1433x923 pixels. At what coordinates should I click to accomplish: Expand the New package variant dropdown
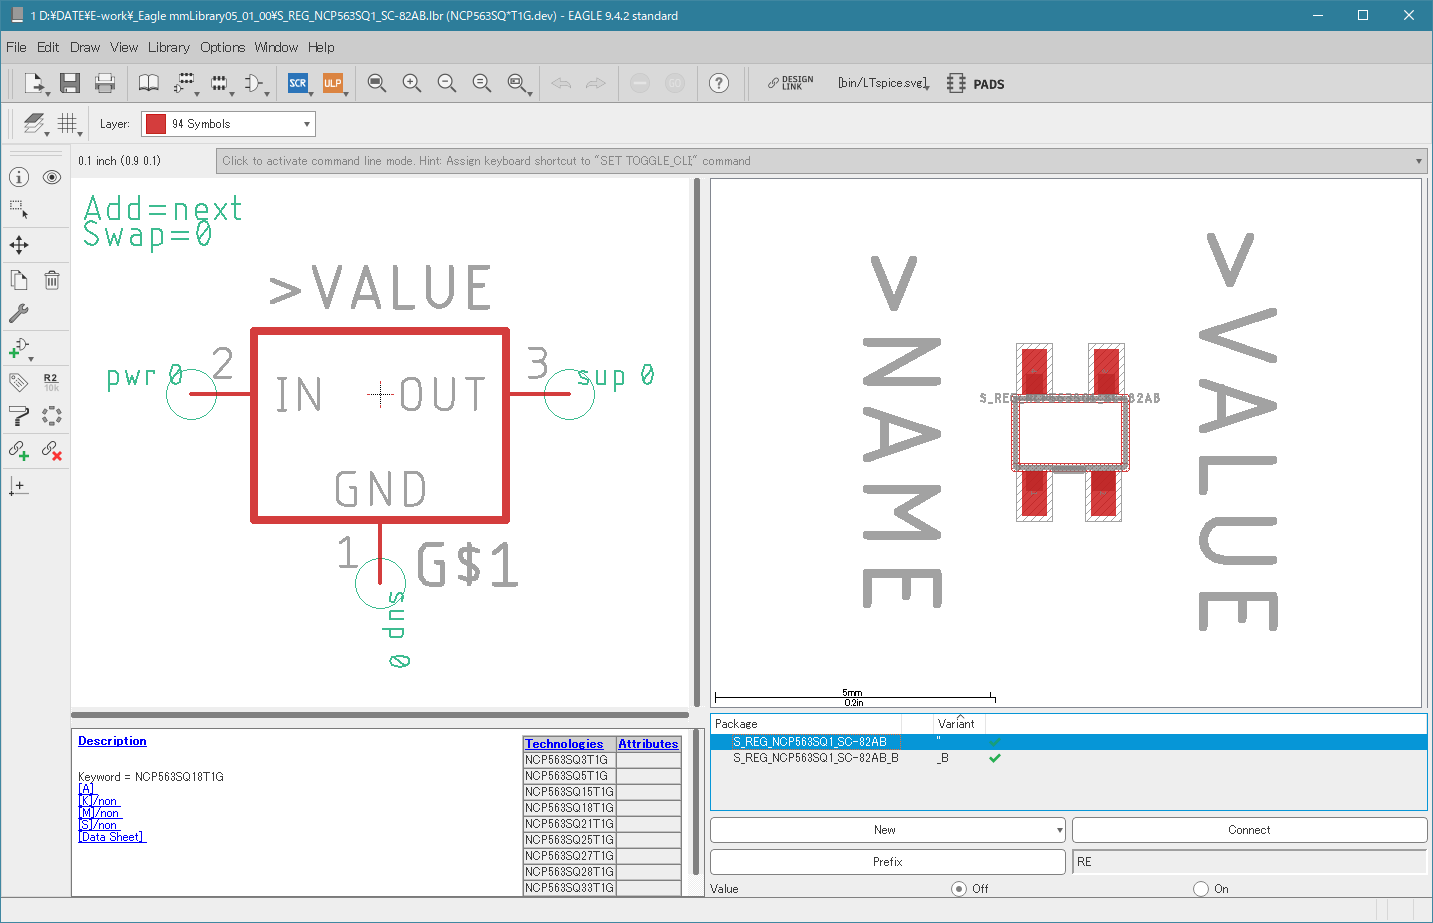pyautogui.click(x=1060, y=830)
